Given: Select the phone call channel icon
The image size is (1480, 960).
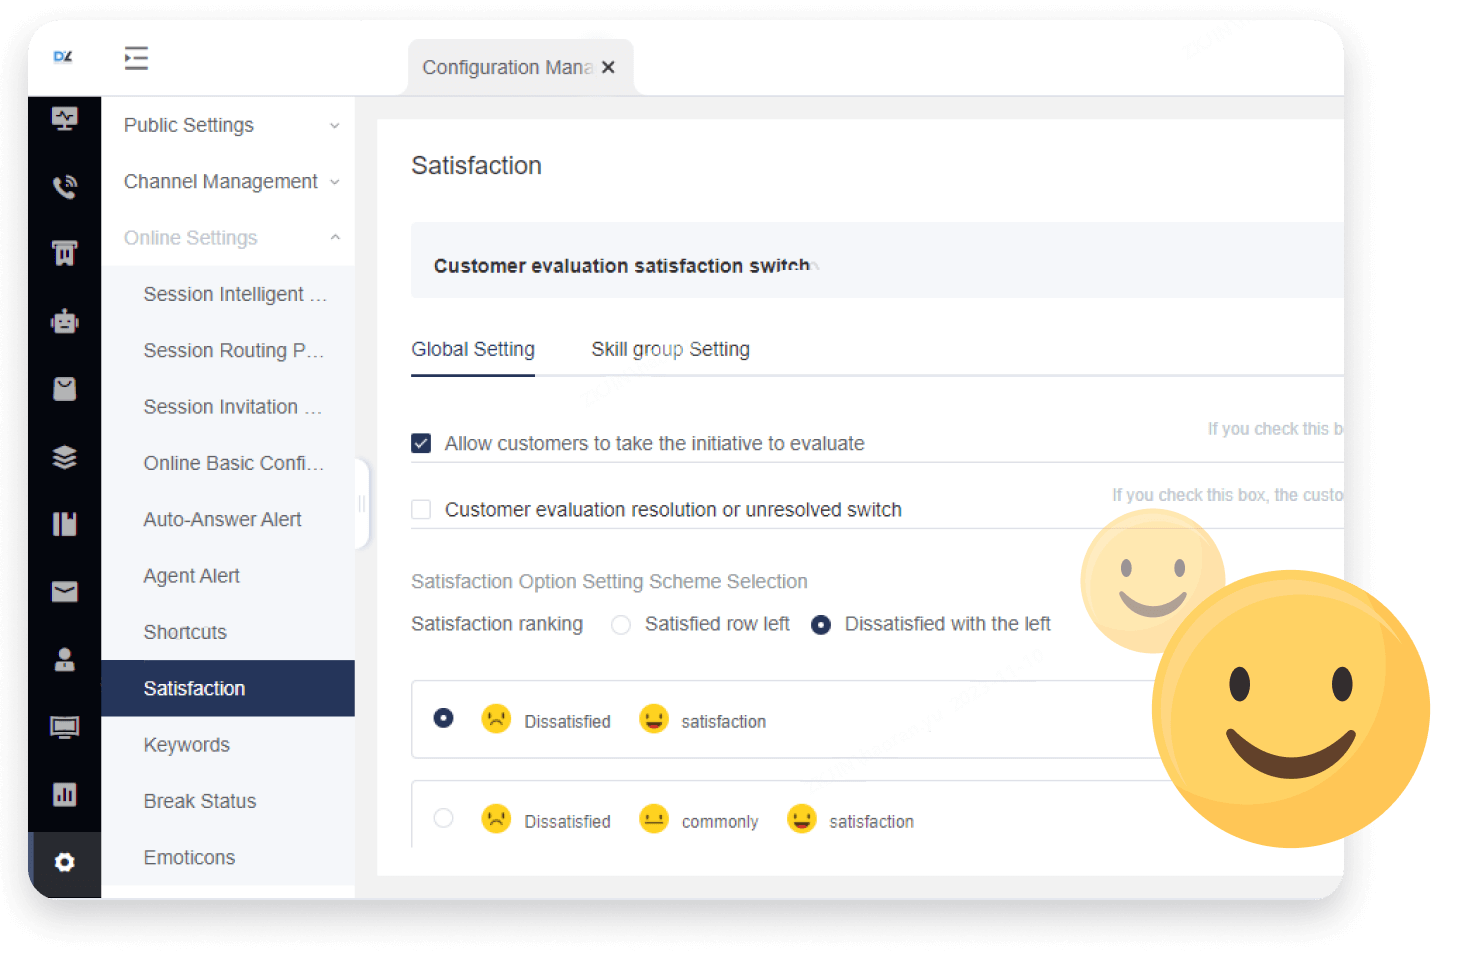Looking at the screenshot, I should [x=65, y=185].
